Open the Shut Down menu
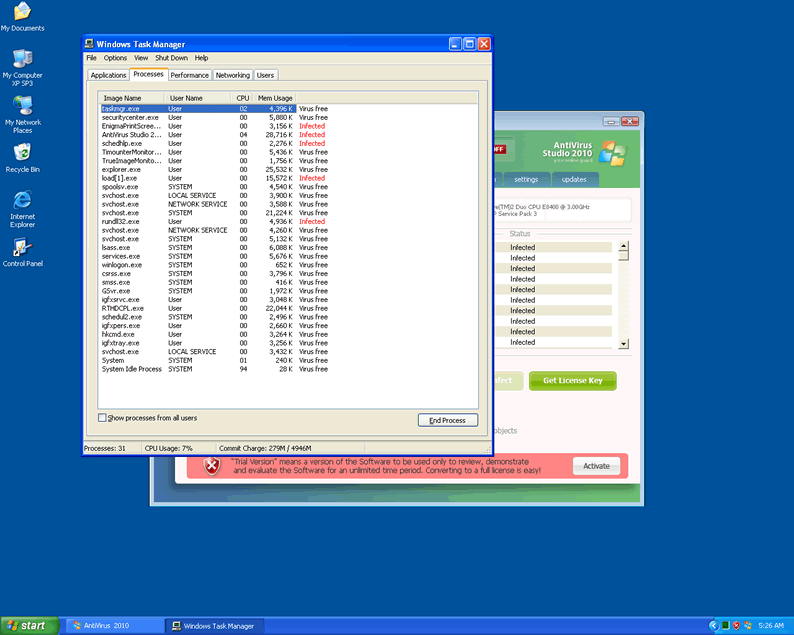This screenshot has height=635, width=794. pos(171,58)
